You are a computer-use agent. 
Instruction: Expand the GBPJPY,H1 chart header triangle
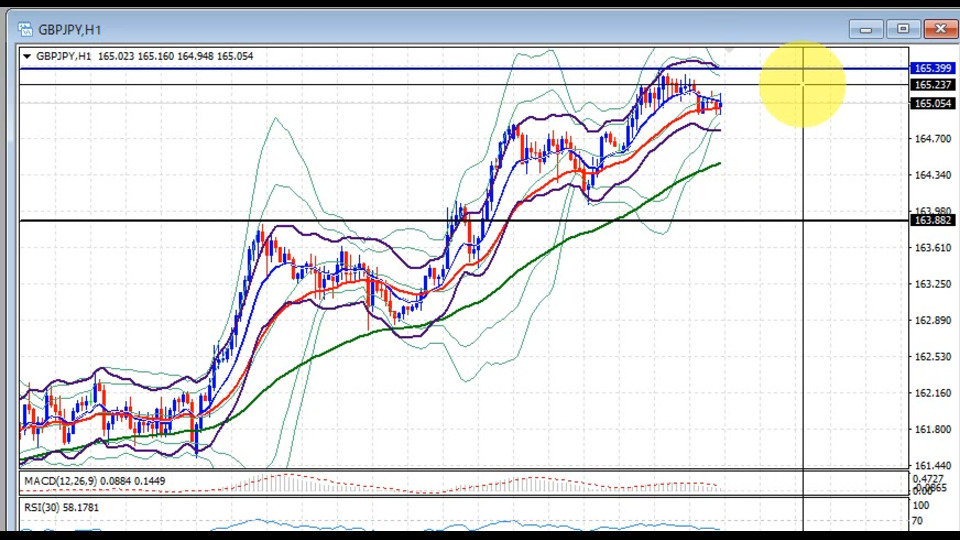[x=27, y=56]
